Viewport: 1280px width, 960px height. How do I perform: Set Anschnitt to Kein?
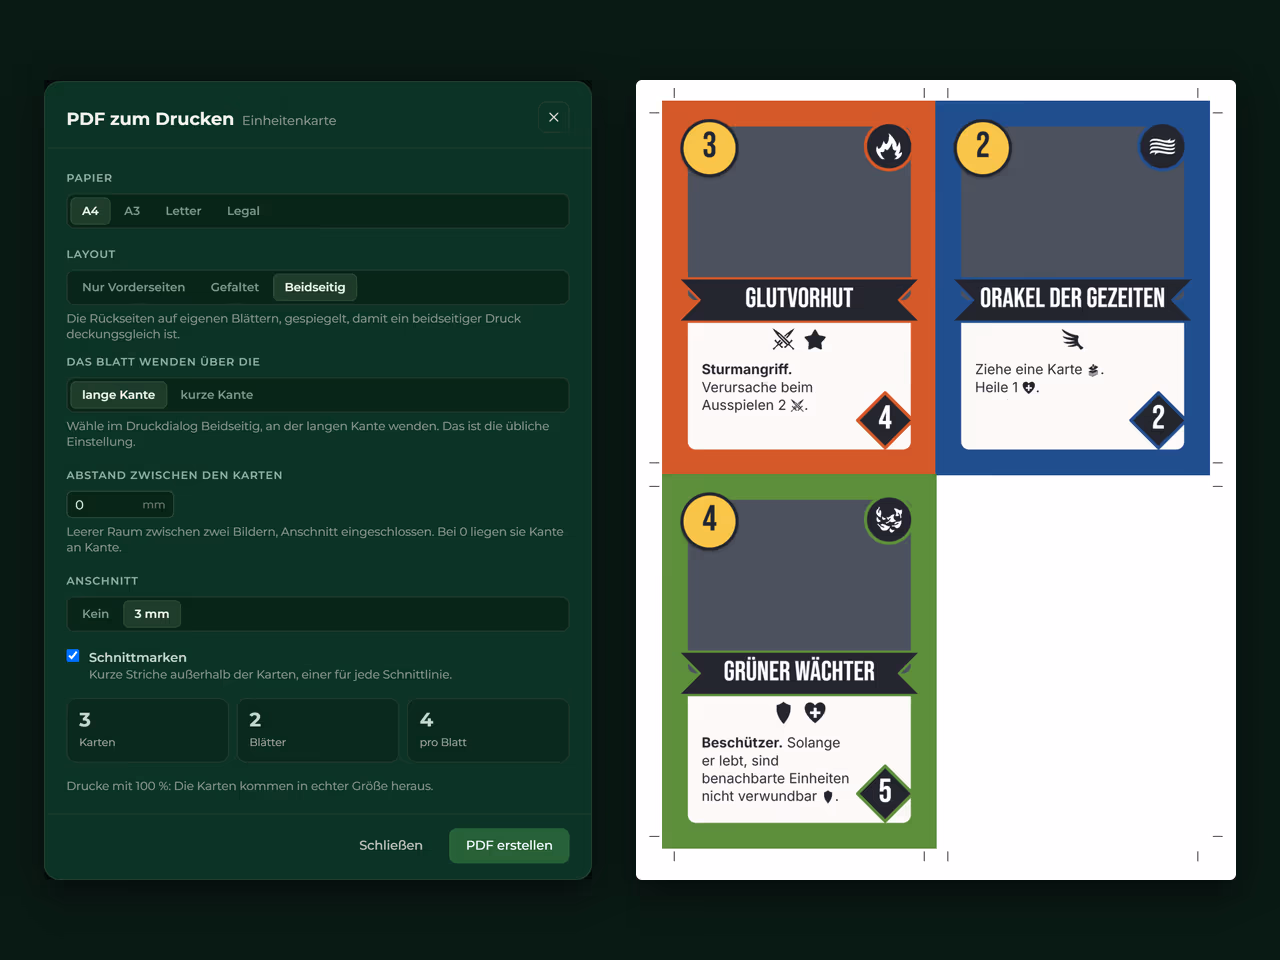(x=95, y=614)
